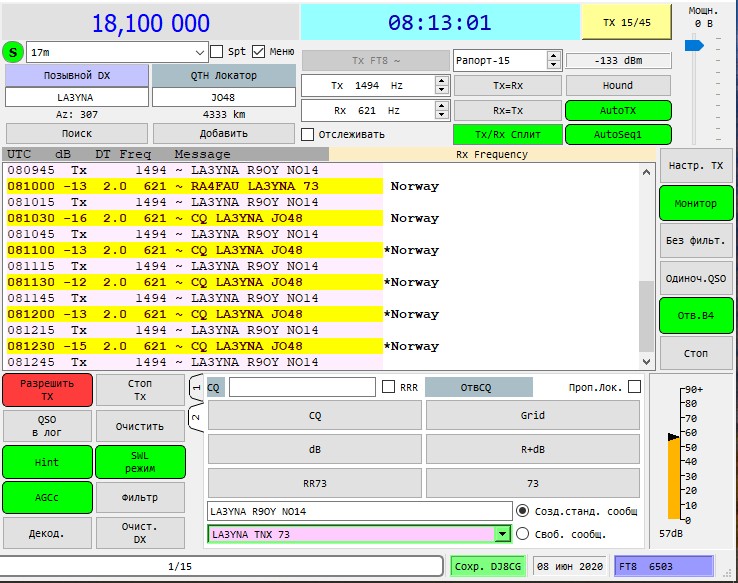The width and height of the screenshot is (738, 583).
Task: Select tab 2 of the message panel
Action: (x=196, y=417)
